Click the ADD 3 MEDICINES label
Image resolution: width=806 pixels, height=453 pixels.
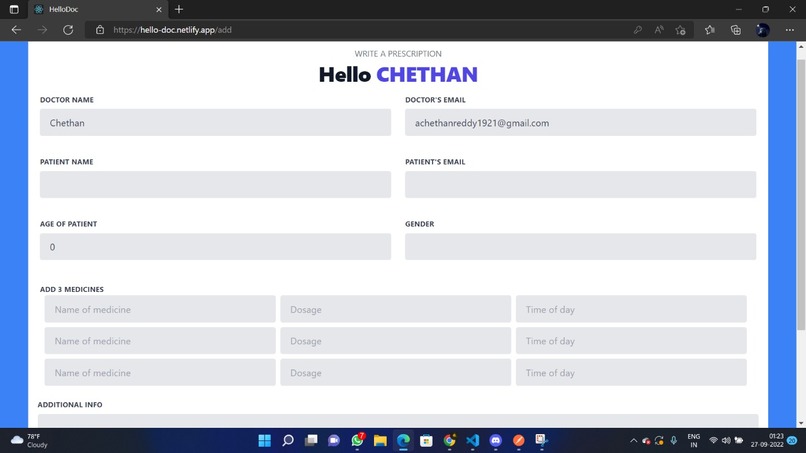pyautogui.click(x=72, y=289)
